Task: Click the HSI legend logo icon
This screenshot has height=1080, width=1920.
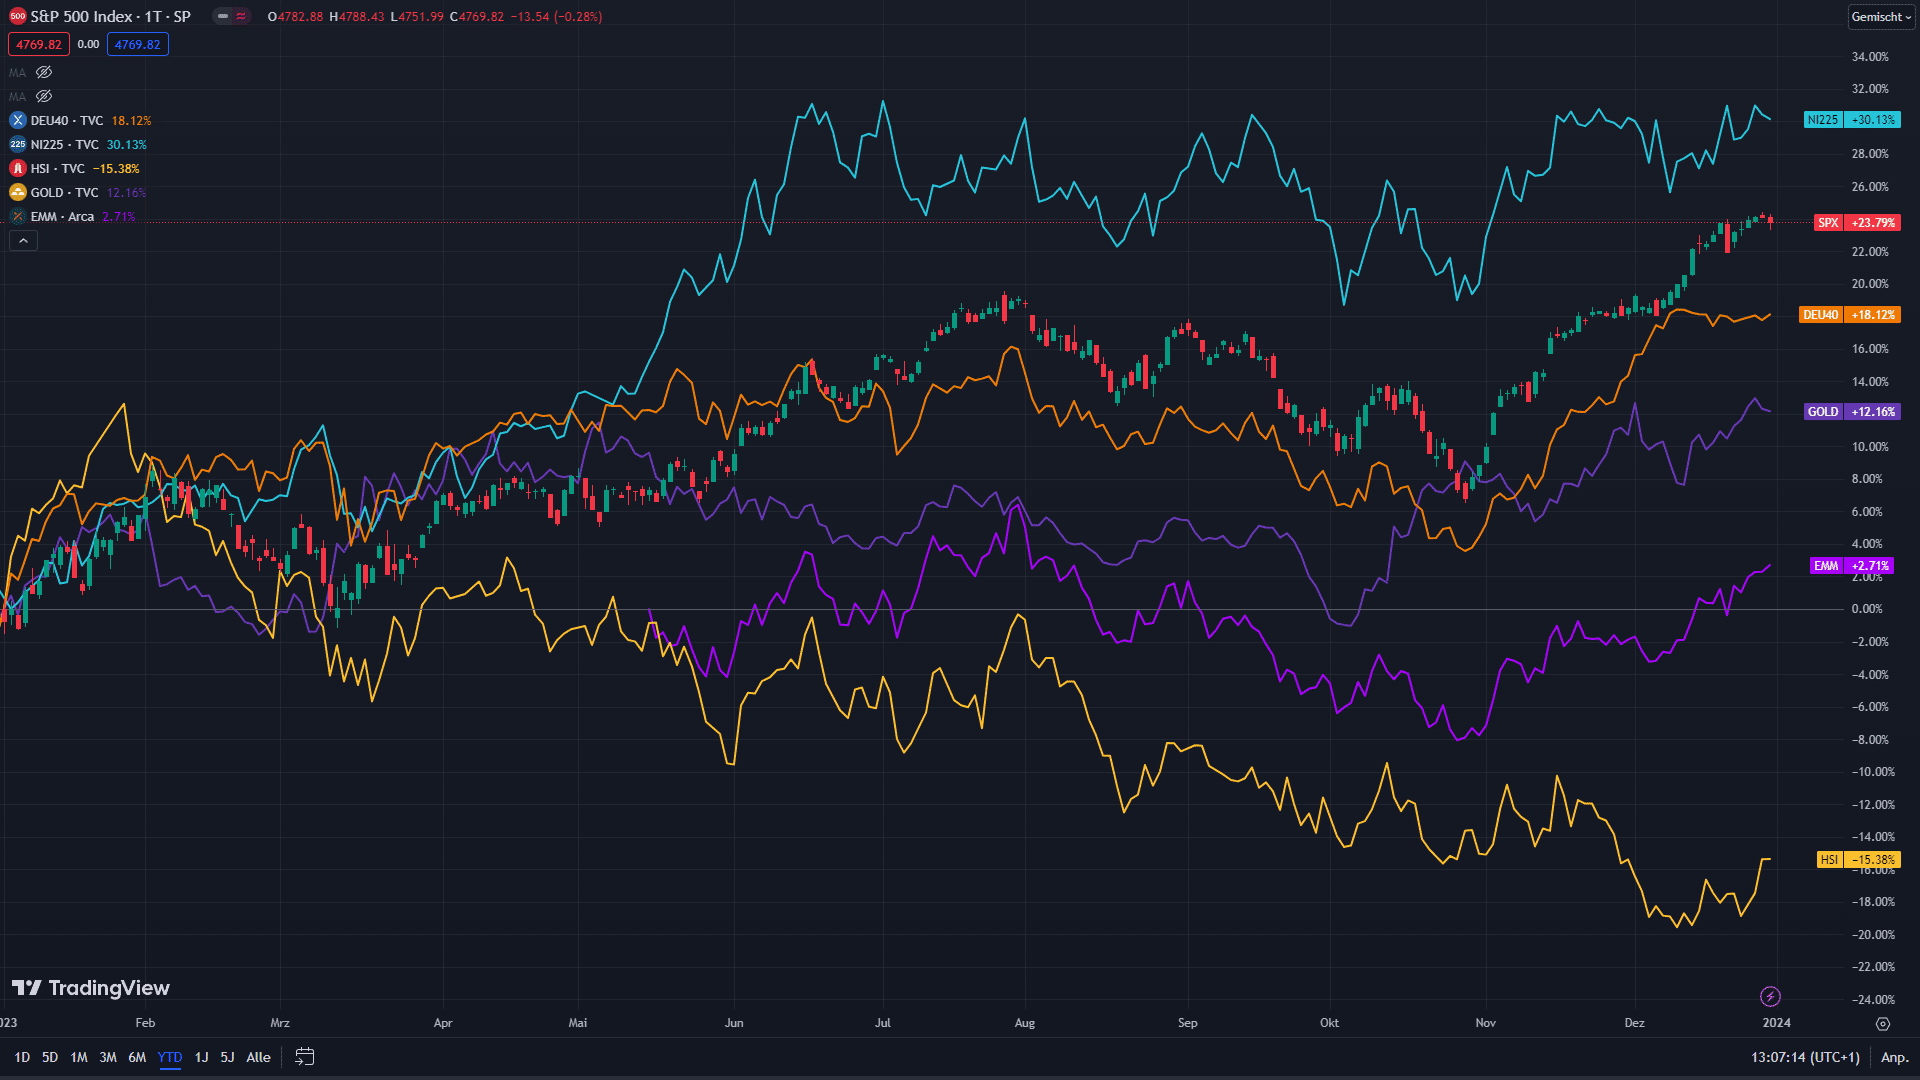Action: (18, 168)
